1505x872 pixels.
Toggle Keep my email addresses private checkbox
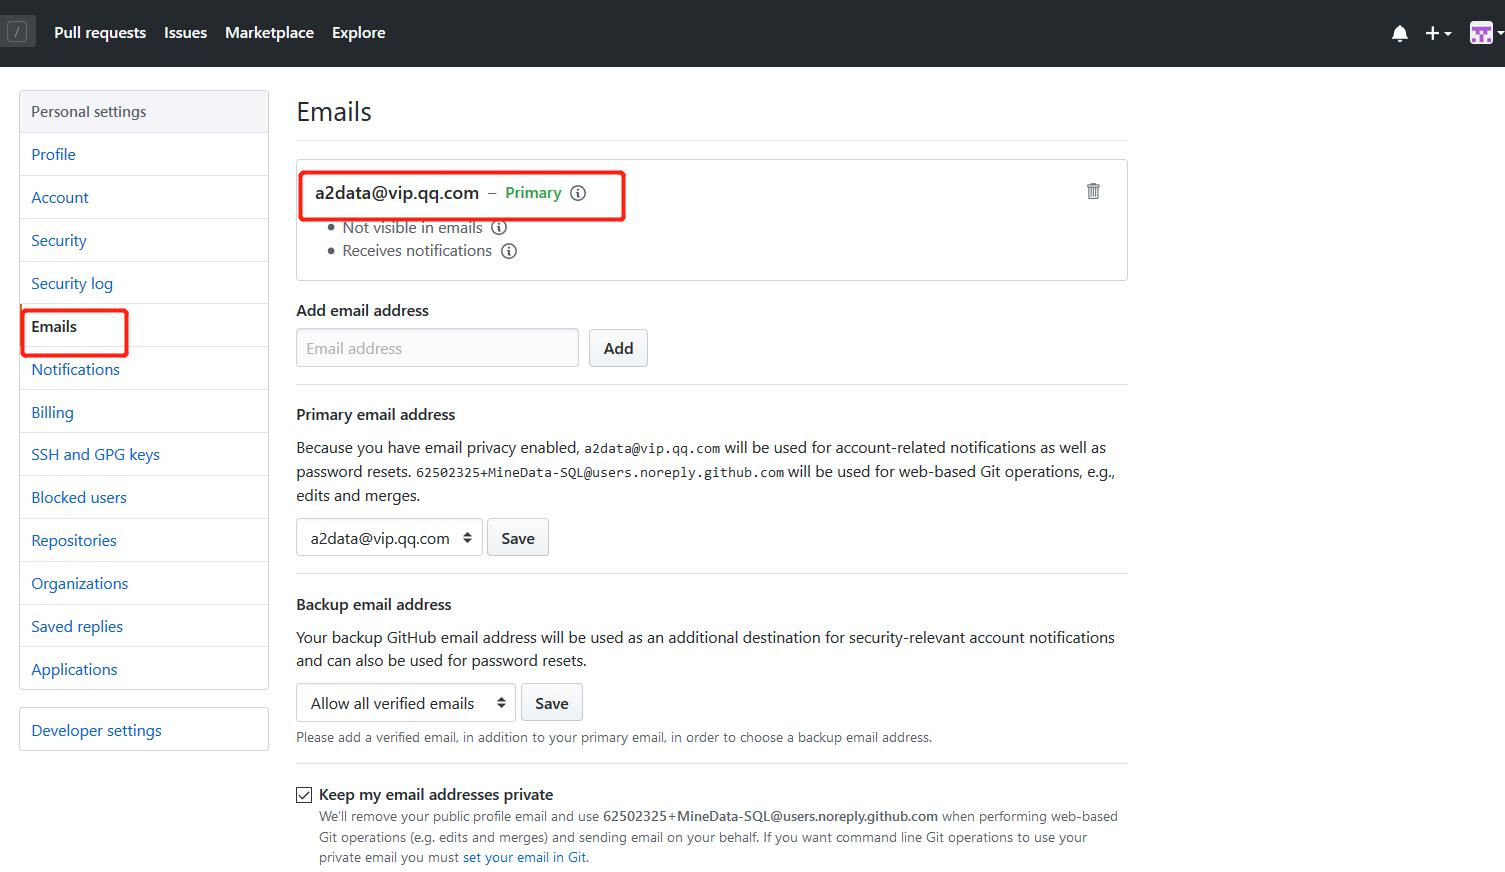304,795
